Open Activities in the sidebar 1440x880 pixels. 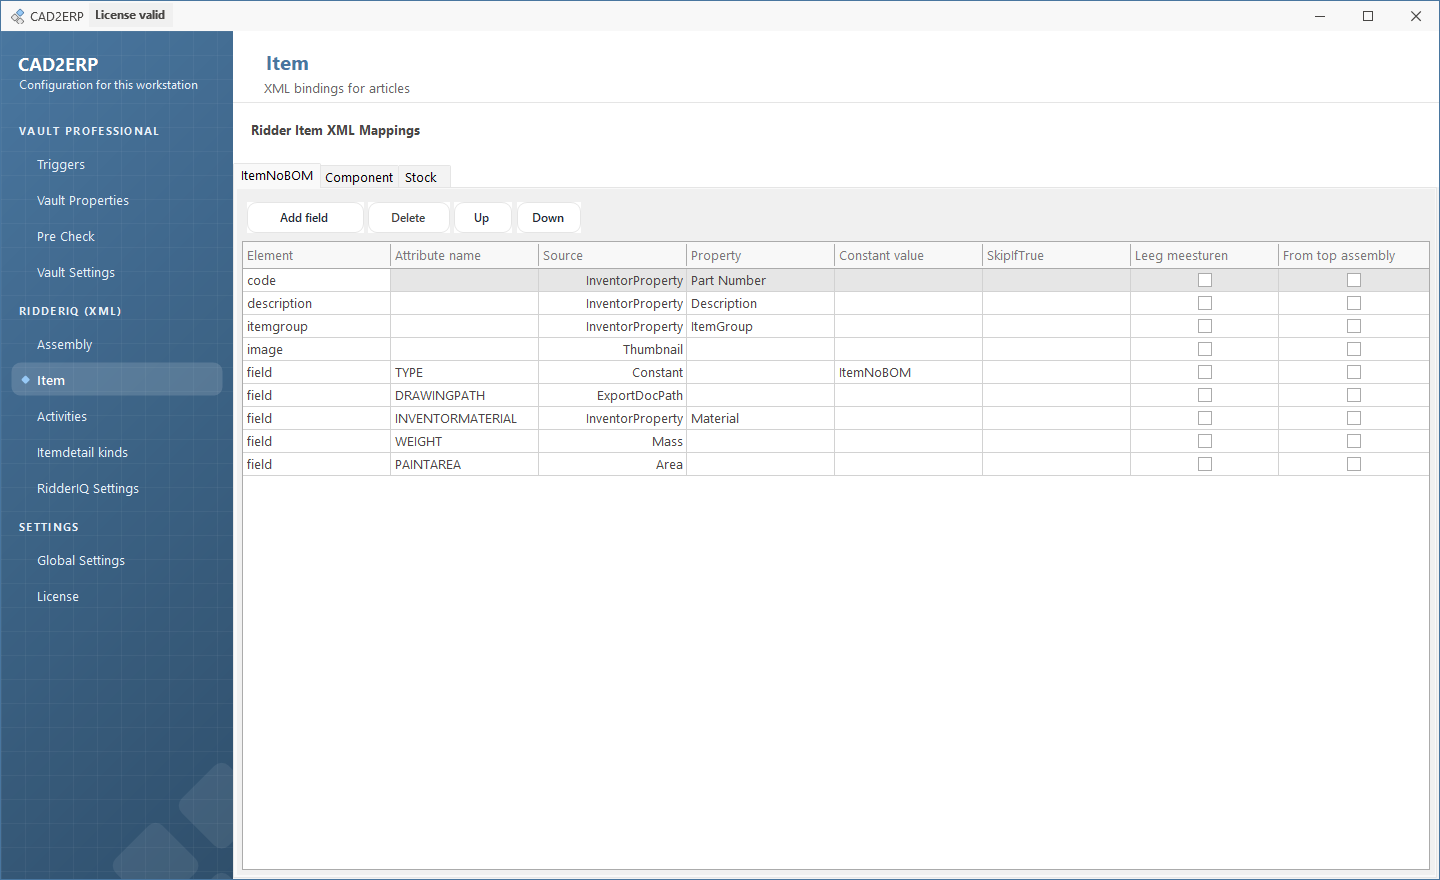point(117,417)
